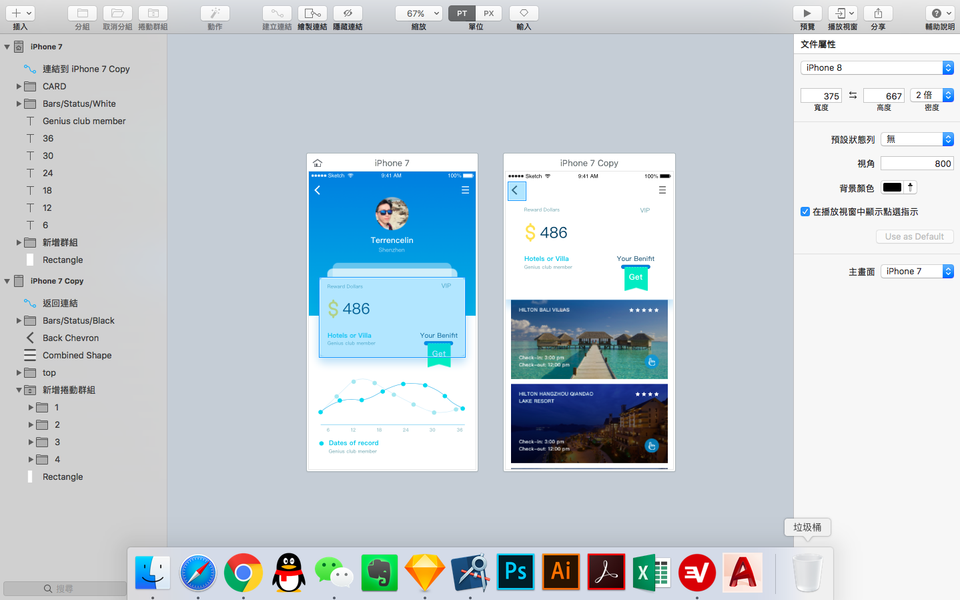960x600 pixels.
Task: Open the Help (輔助說明) toolbar button
Action: (x=940, y=13)
